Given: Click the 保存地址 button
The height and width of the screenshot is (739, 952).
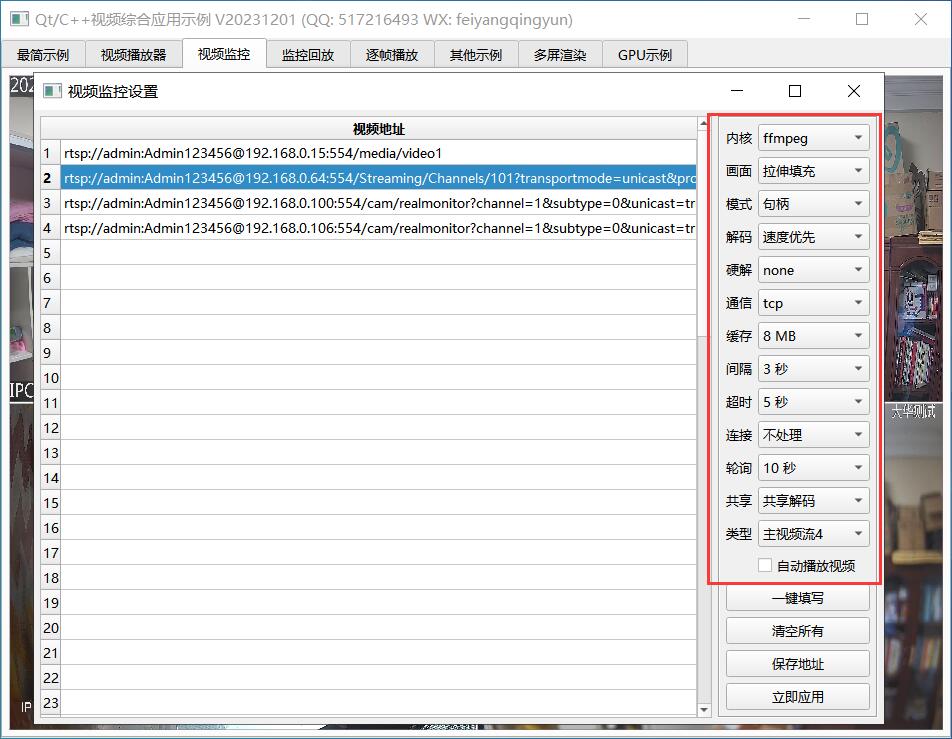Looking at the screenshot, I should tap(797, 664).
